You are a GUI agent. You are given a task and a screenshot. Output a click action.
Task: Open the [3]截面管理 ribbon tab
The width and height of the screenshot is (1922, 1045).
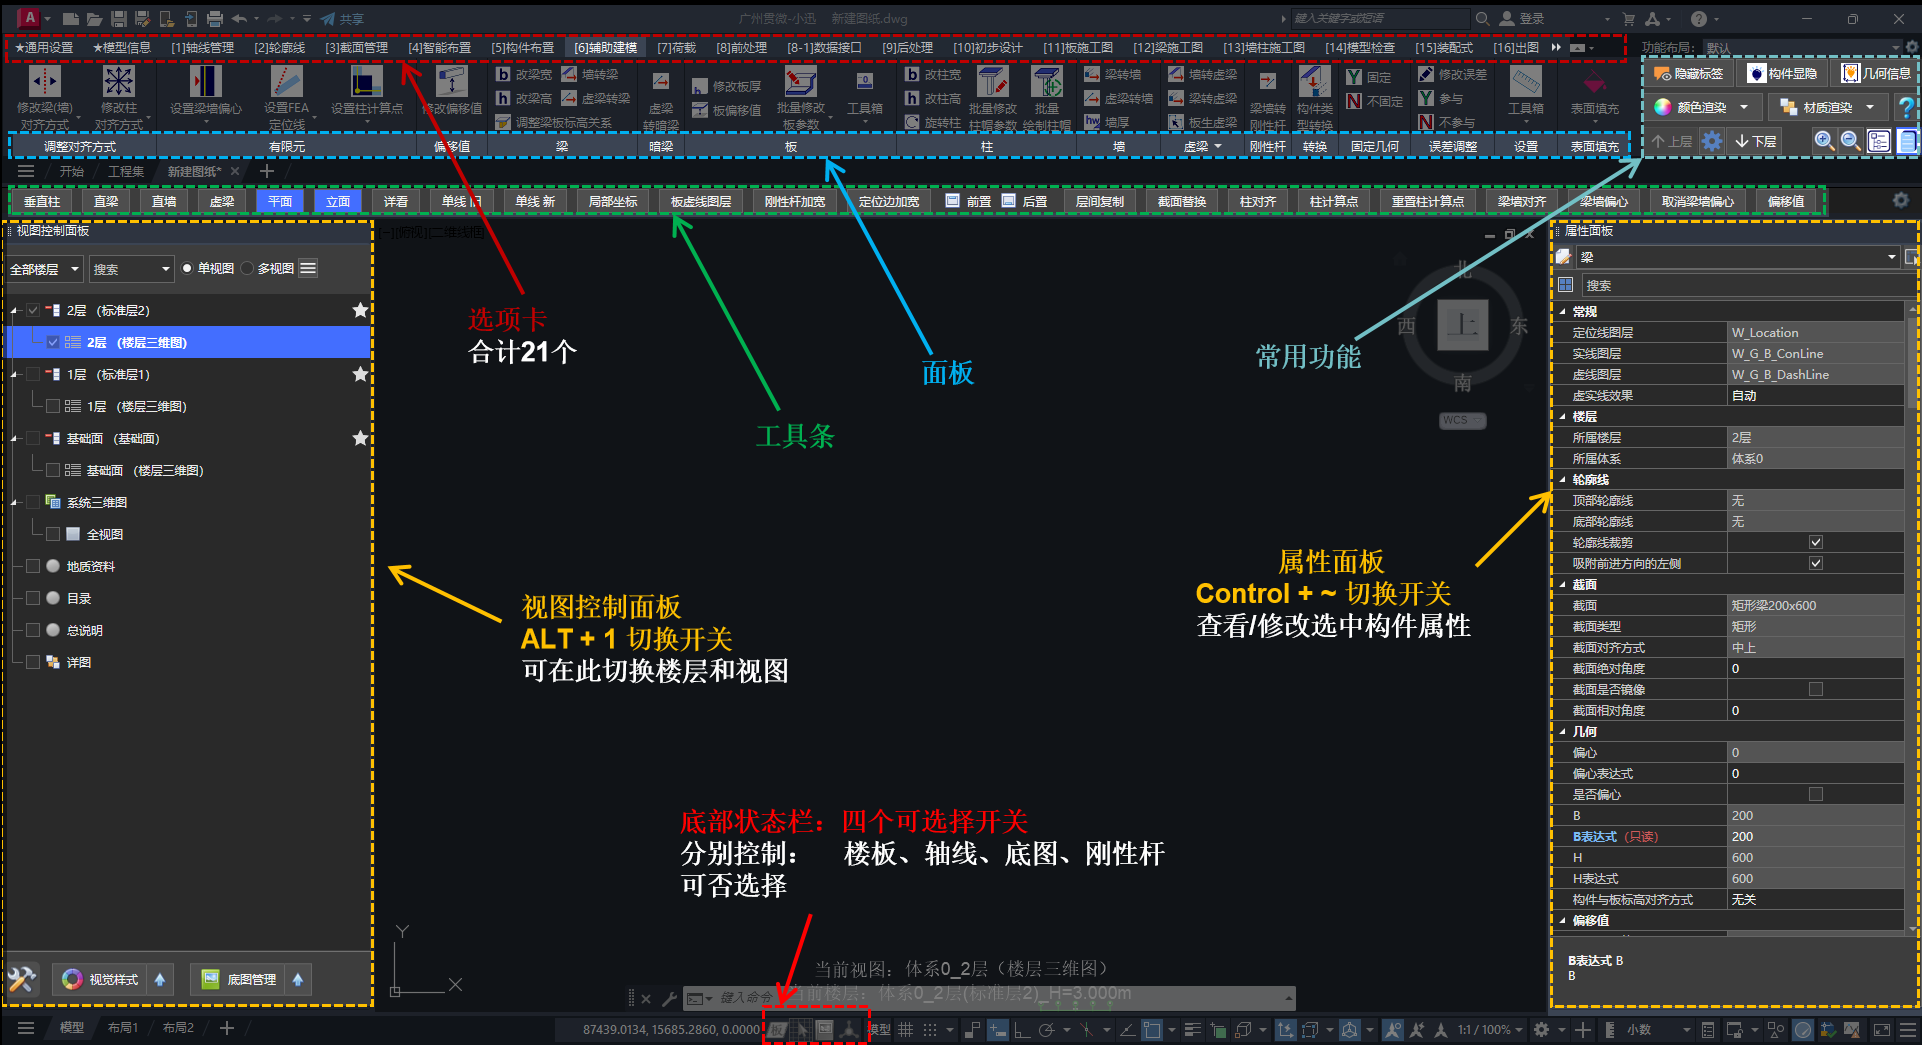tap(356, 47)
